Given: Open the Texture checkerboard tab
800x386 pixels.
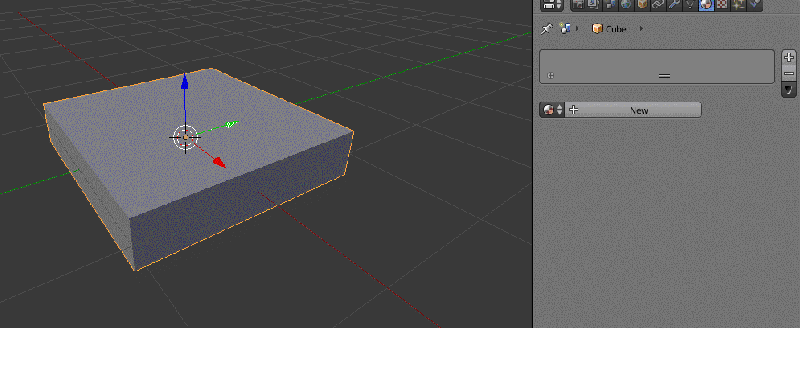Looking at the screenshot, I should point(722,5).
